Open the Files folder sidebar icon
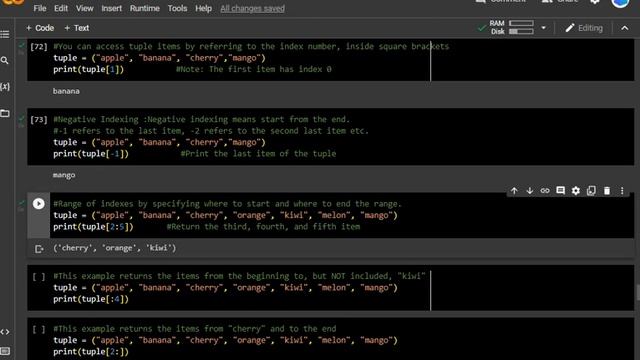Viewport: 640px width, 360px height. [x=5, y=113]
